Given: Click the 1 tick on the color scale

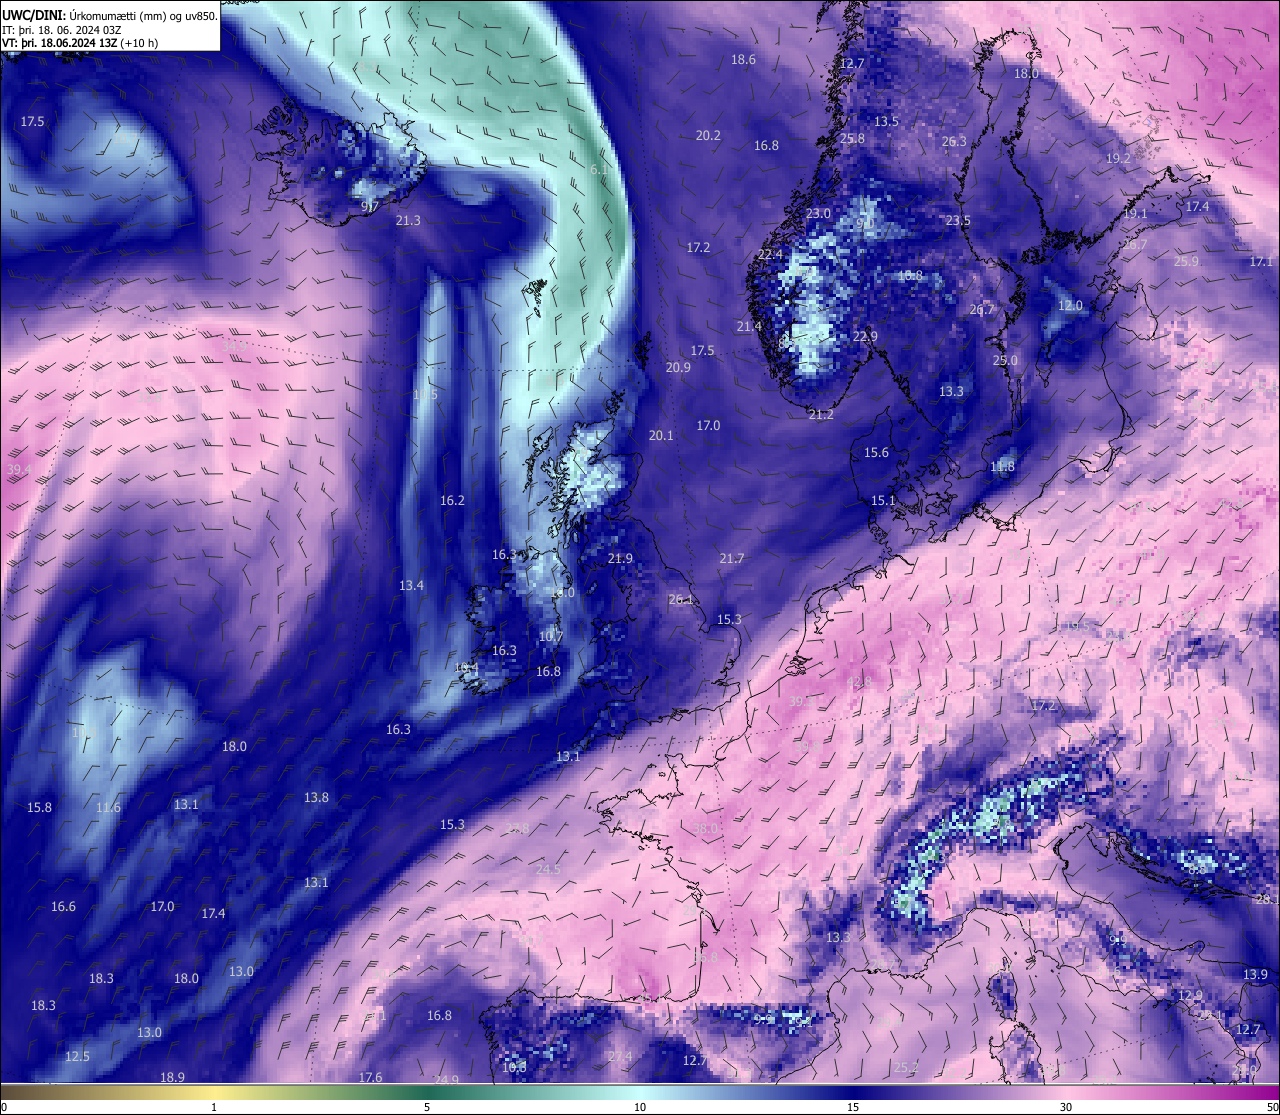Looking at the screenshot, I should 214,1107.
